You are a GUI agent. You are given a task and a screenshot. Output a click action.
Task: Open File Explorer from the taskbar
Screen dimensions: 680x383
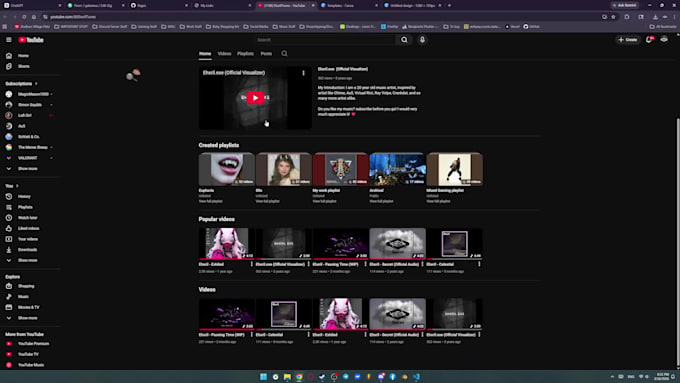tap(287, 376)
